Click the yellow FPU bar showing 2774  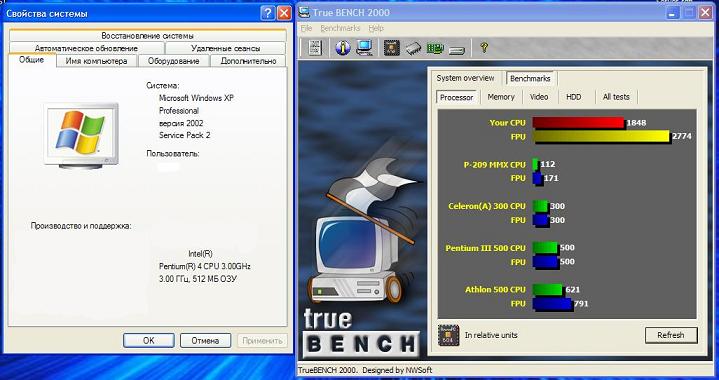[601, 137]
